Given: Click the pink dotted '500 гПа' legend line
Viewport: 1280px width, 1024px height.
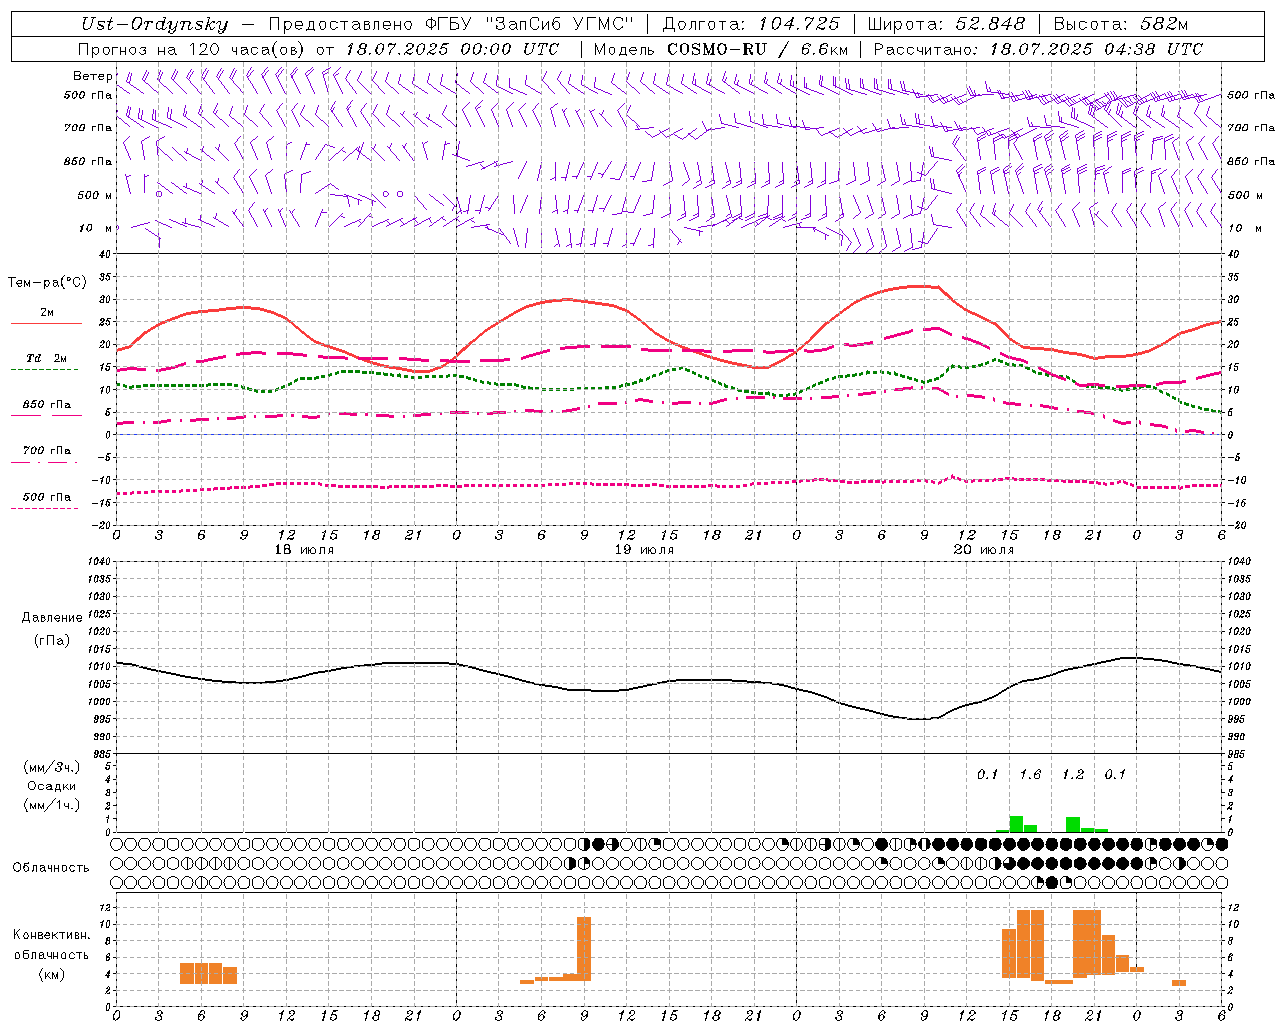Looking at the screenshot, I should (x=44, y=509).
